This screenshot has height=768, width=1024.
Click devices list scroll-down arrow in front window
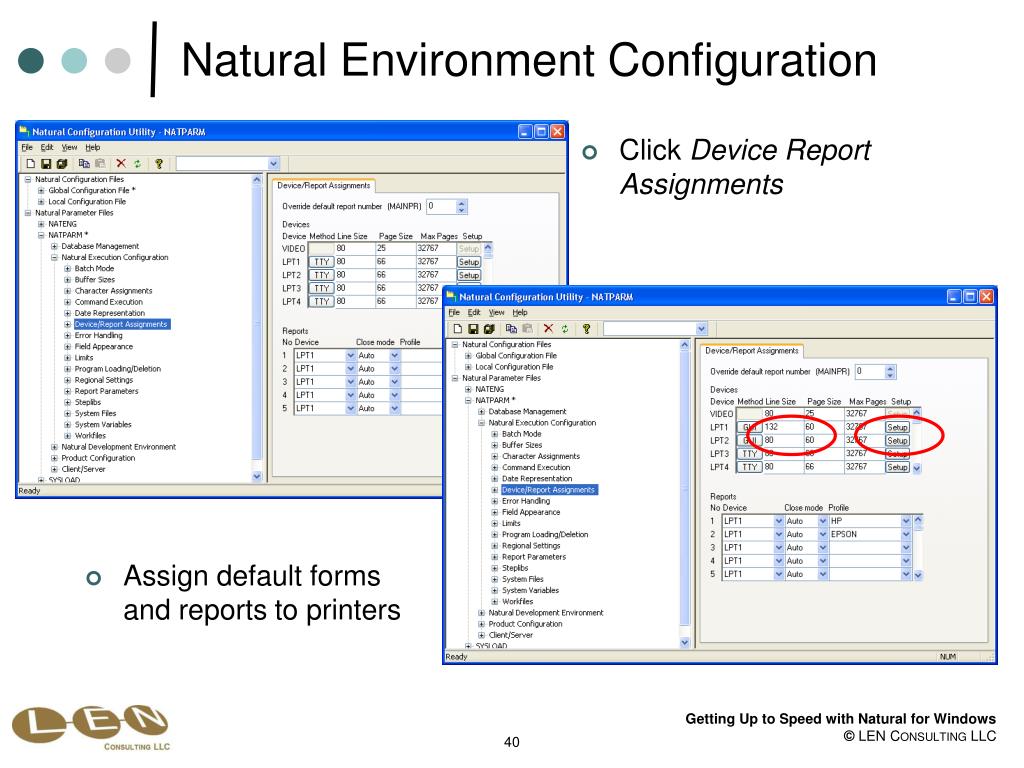(917, 468)
